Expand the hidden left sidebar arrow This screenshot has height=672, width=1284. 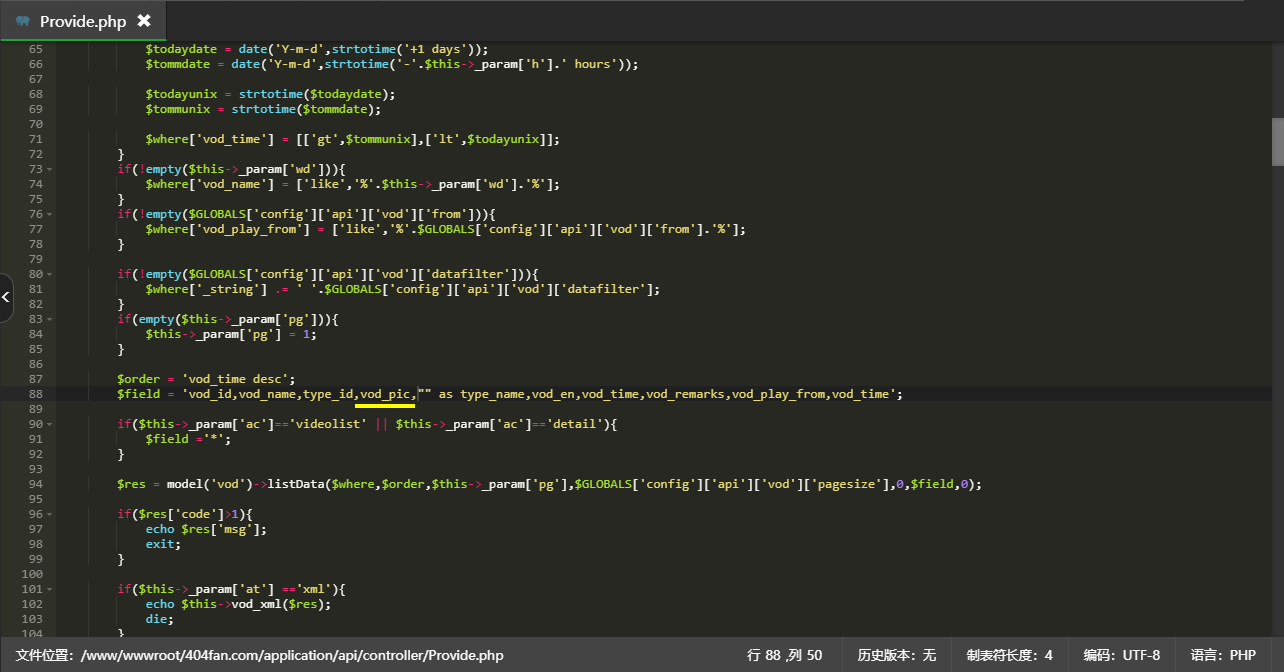point(5,297)
